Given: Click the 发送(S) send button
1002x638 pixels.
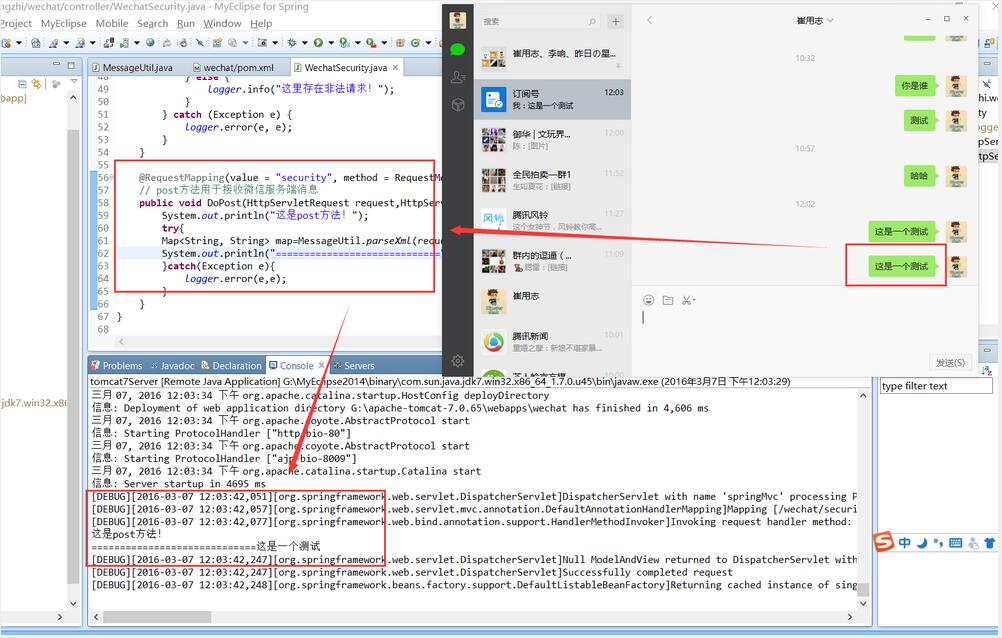Looking at the screenshot, I should (949, 362).
